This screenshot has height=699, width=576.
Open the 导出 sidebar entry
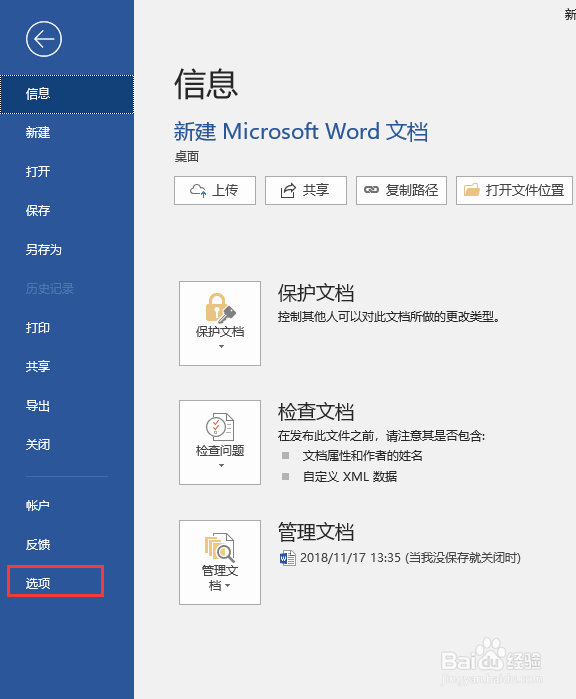click(x=67, y=406)
